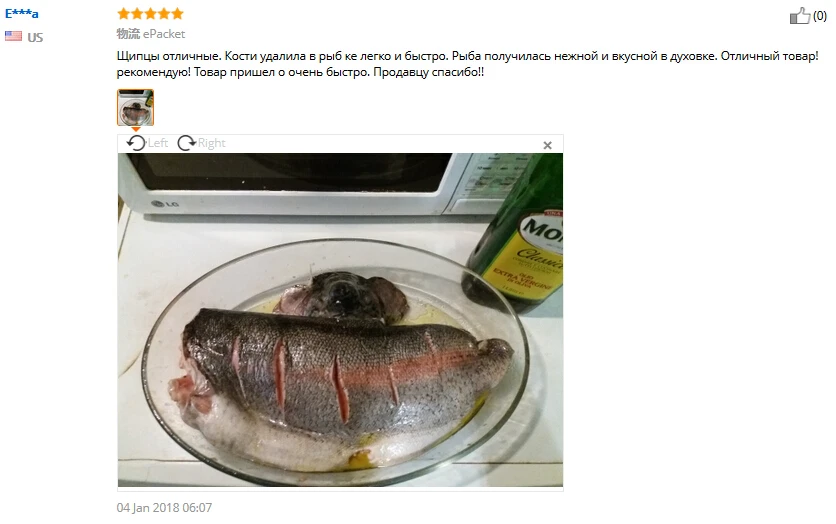The image size is (836, 524).
Task: Open reviewer E***a's profile name
Action: coord(21,14)
